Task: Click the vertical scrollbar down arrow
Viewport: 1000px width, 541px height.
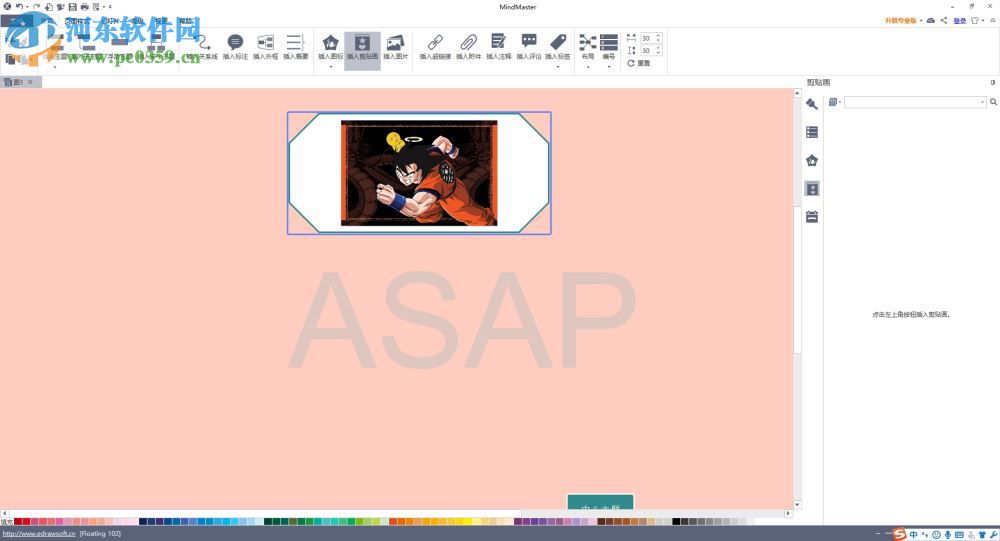Action: [x=797, y=505]
